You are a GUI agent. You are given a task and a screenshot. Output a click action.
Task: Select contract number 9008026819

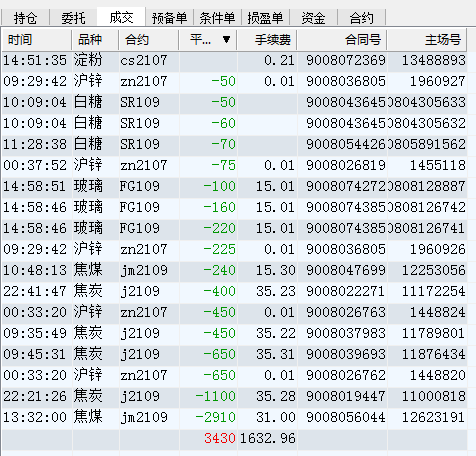pos(346,165)
